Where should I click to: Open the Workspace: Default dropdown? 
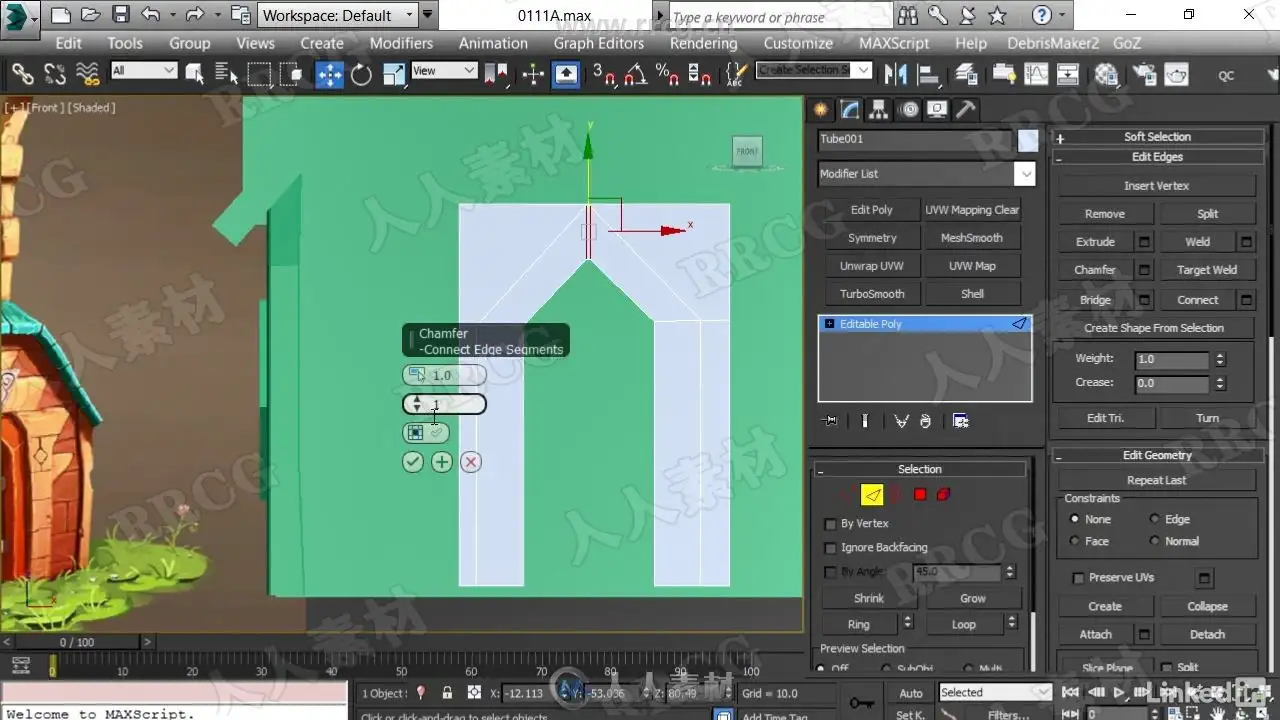[x=339, y=15]
